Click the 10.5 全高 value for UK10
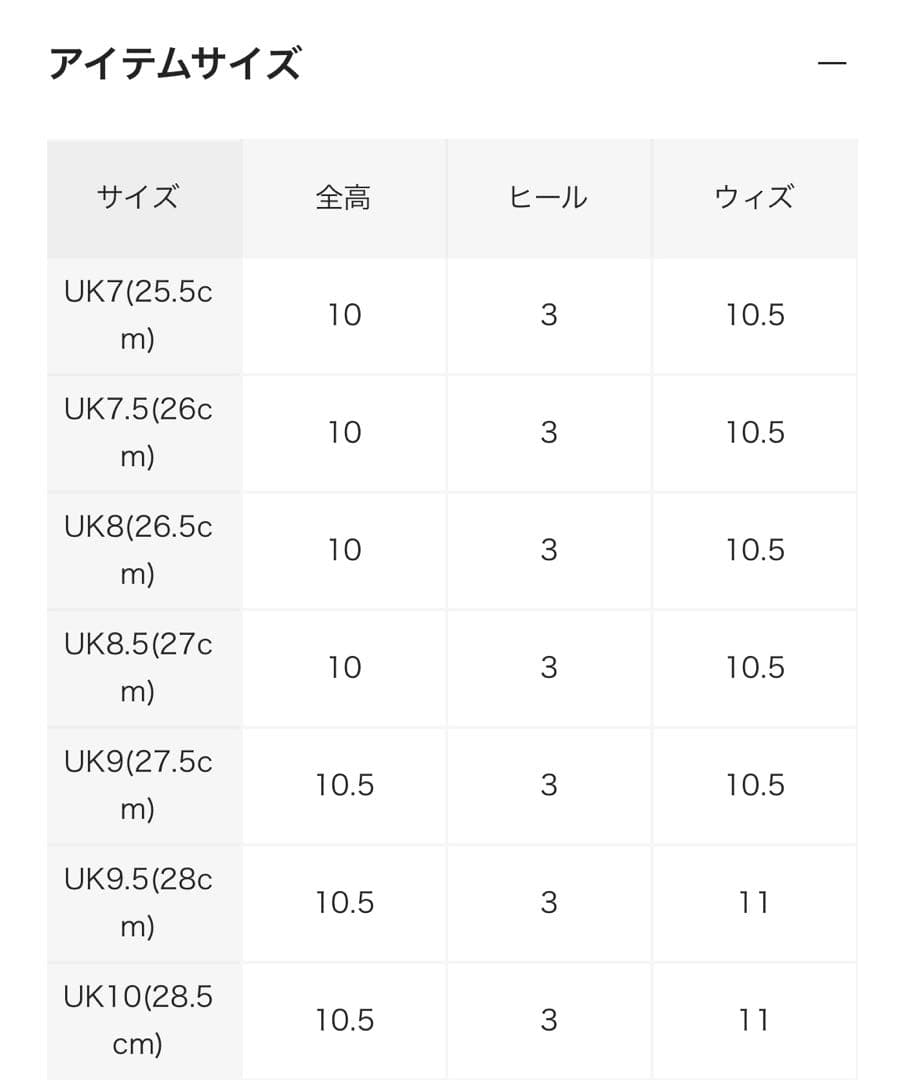The image size is (917, 1080). point(342,1018)
